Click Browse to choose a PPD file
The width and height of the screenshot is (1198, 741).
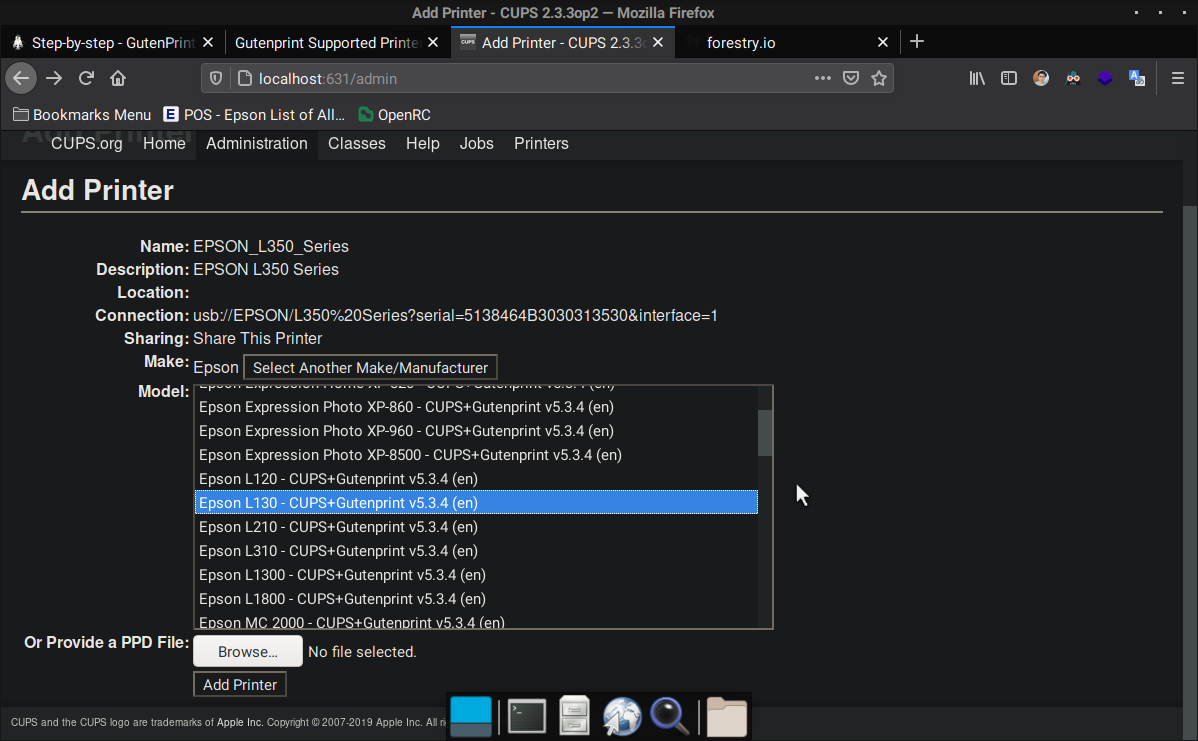coord(248,652)
